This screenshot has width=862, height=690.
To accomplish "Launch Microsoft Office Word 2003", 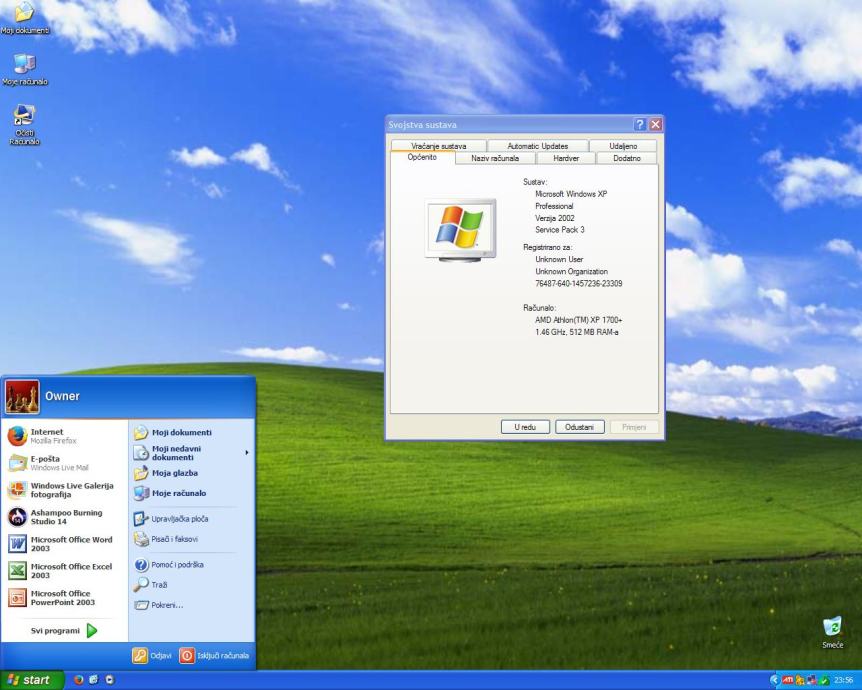I will pos(66,544).
